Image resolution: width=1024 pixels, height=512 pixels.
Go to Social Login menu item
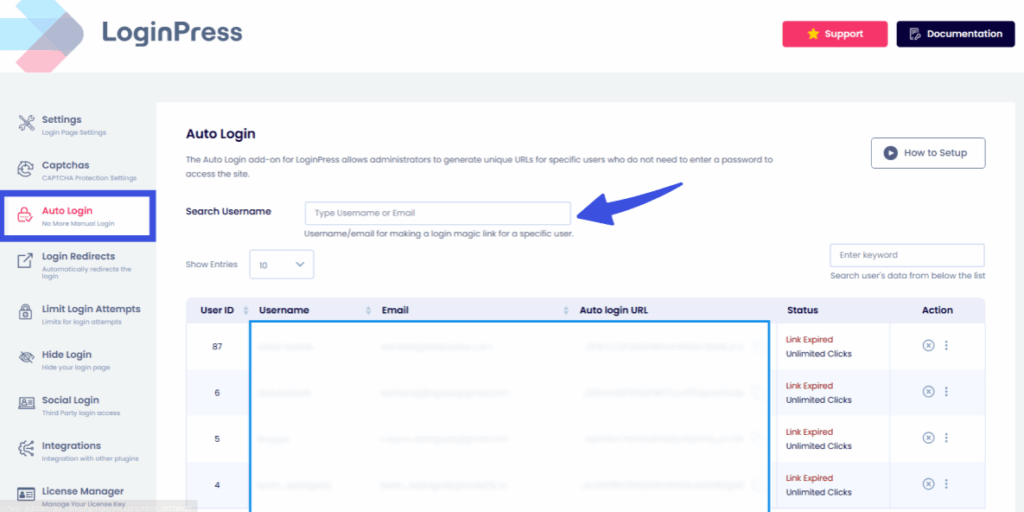(78, 405)
